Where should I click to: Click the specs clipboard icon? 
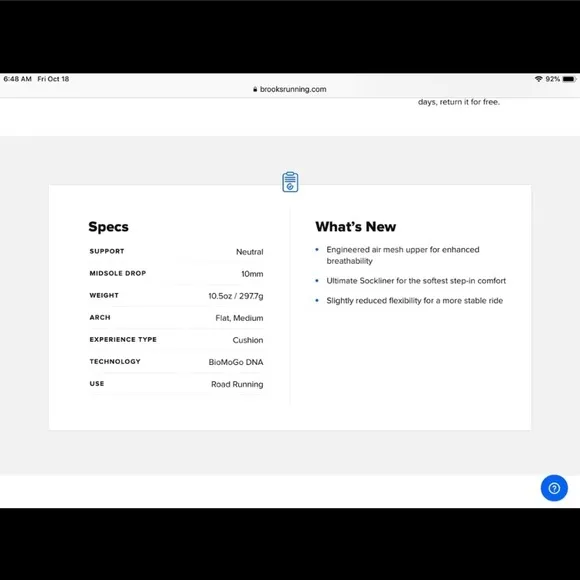tap(290, 182)
